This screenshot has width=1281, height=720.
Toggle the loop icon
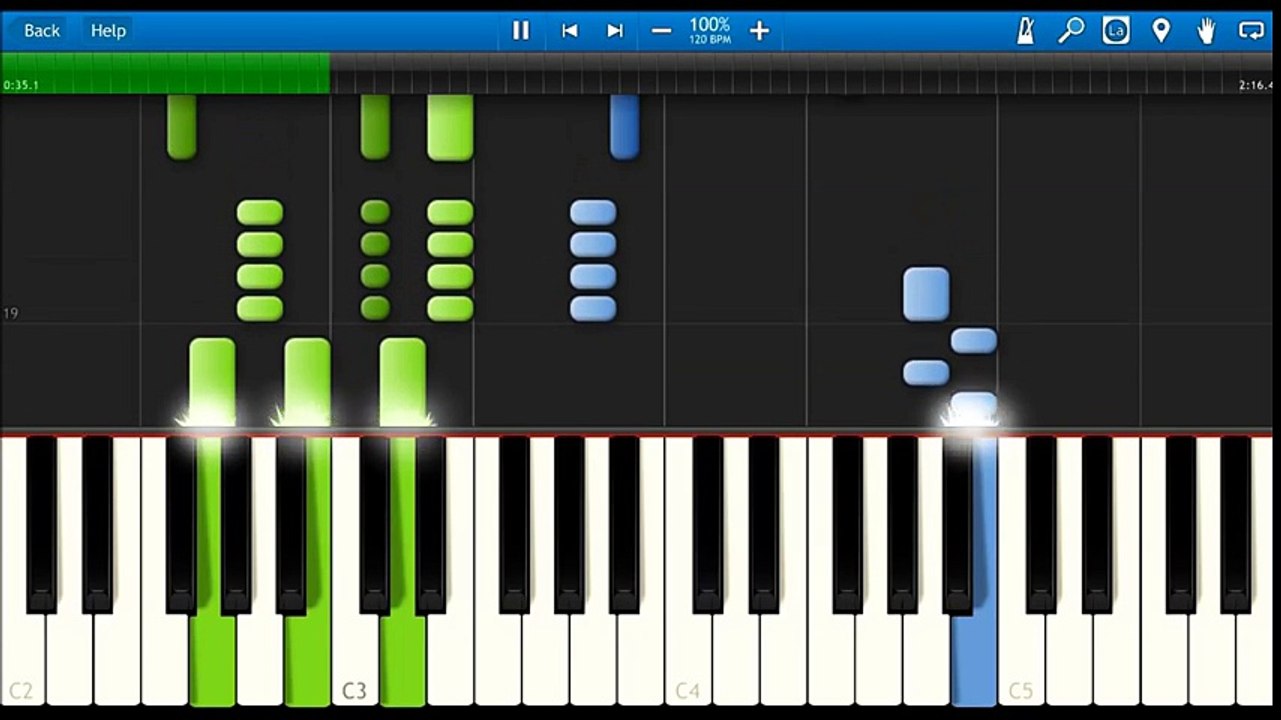[1252, 31]
